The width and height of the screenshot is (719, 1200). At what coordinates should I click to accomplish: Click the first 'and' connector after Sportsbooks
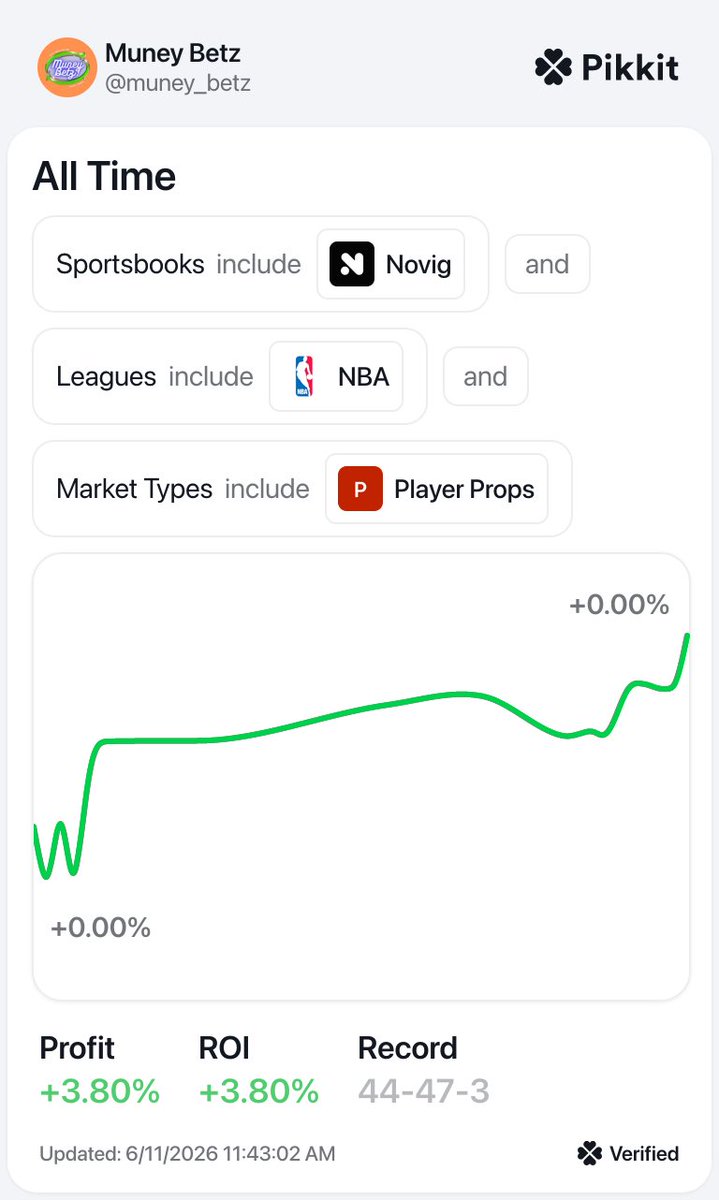pyautogui.click(x=547, y=264)
